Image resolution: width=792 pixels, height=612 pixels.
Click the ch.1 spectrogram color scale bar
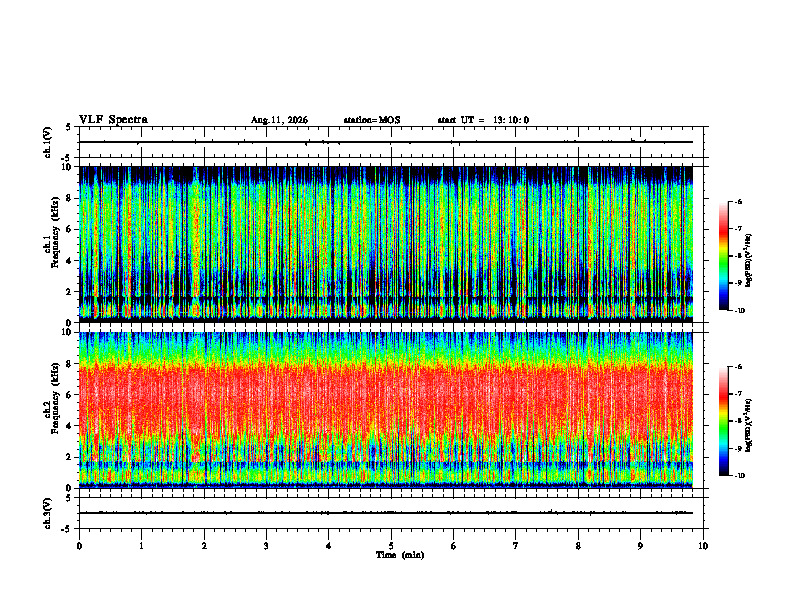[723, 256]
